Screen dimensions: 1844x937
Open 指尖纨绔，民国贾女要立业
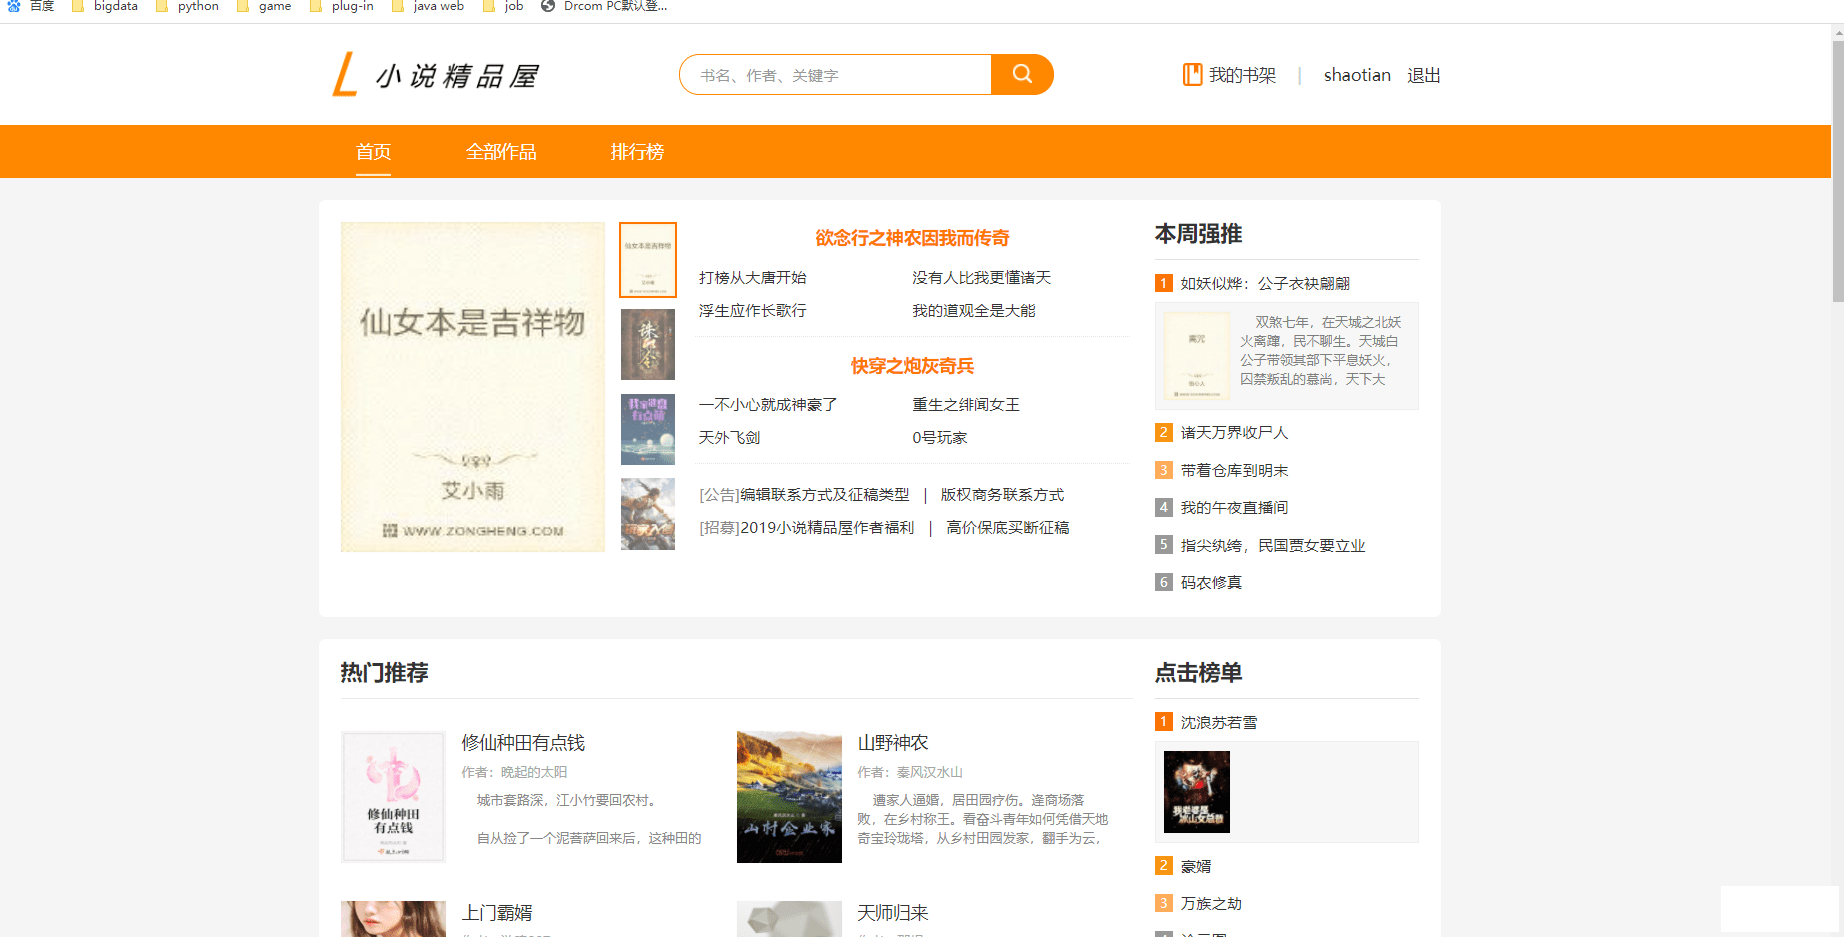click(1272, 546)
